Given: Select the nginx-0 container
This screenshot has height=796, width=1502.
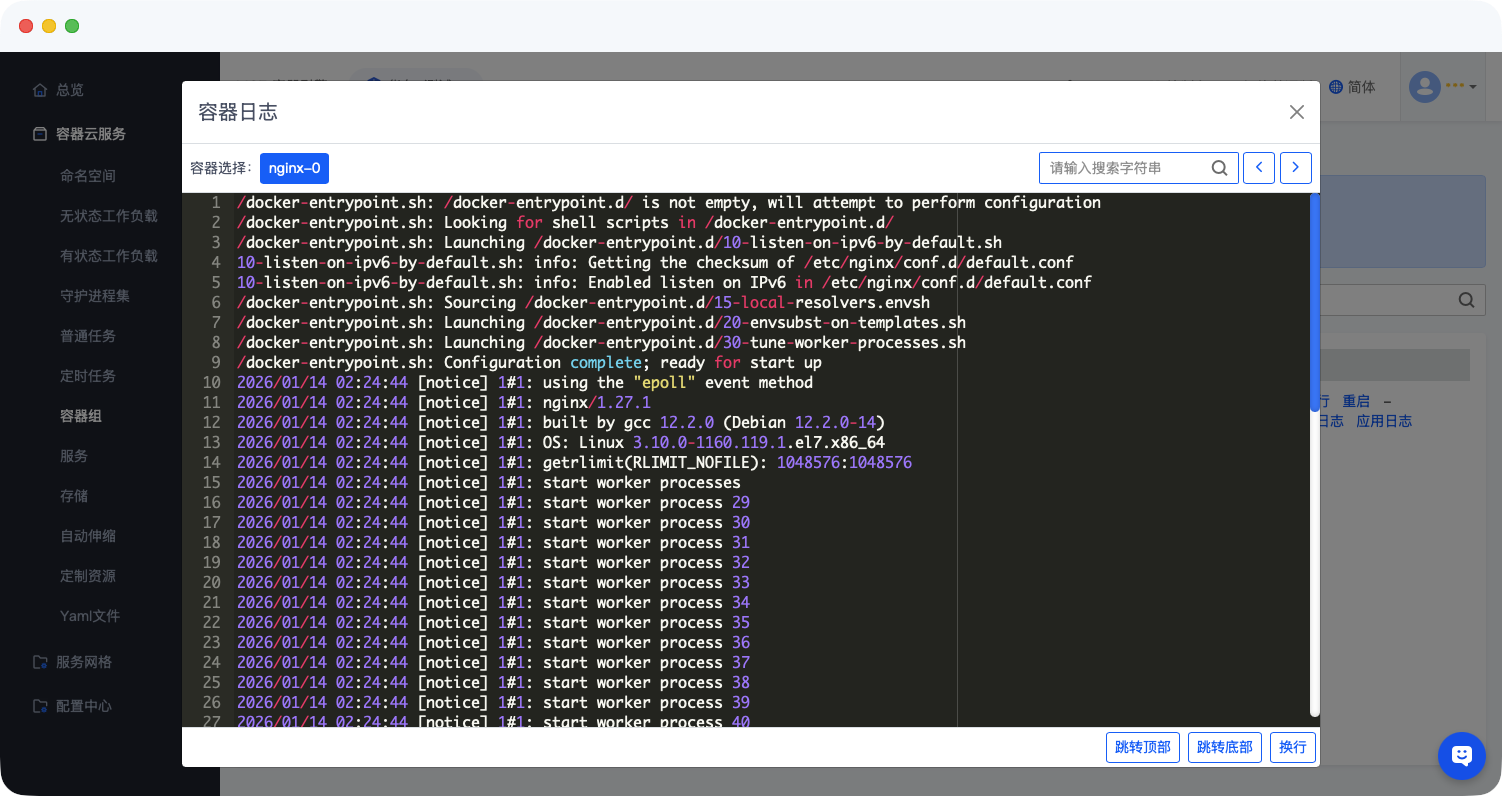Looking at the screenshot, I should click(x=294, y=168).
